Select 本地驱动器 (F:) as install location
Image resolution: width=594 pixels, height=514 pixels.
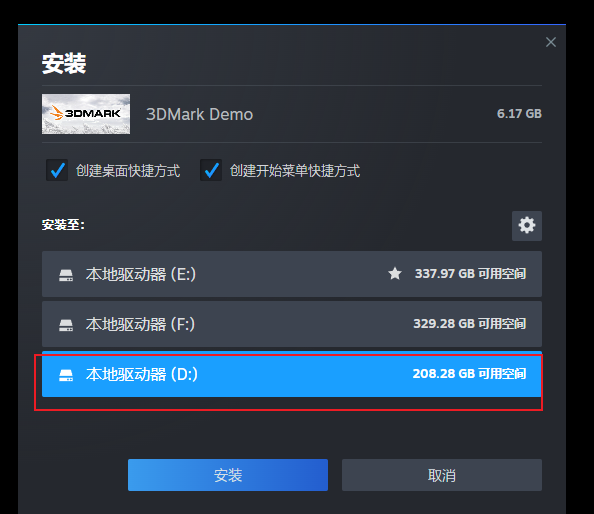point(292,324)
